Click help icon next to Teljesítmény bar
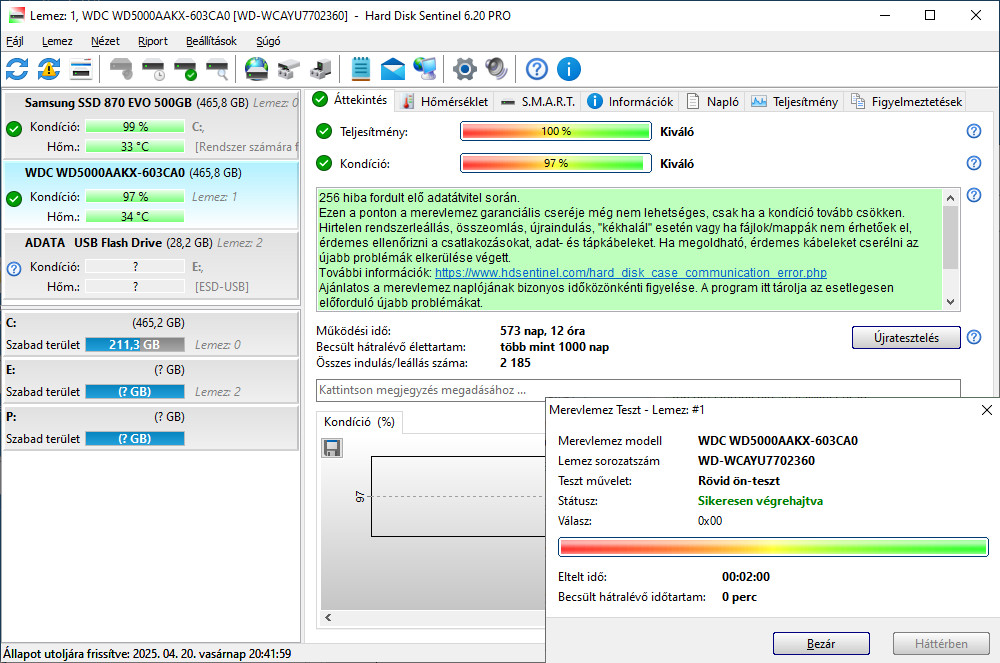Screen dimensions: 1000x663 tap(974, 131)
